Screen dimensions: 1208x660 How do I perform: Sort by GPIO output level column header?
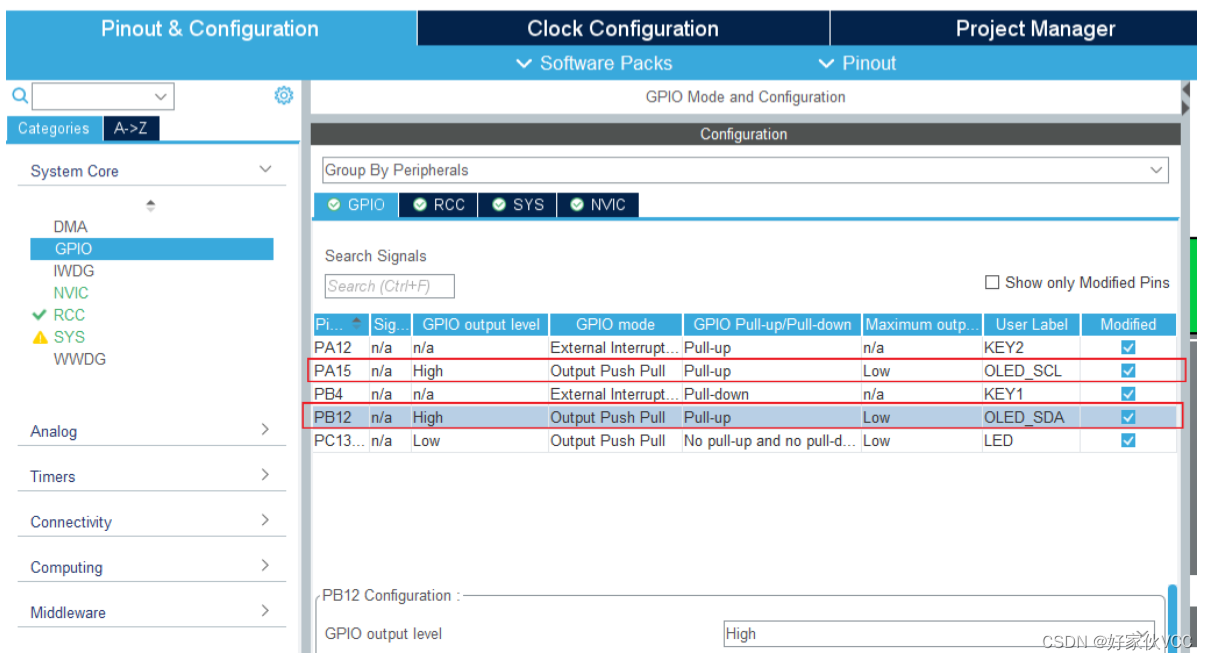click(x=480, y=324)
